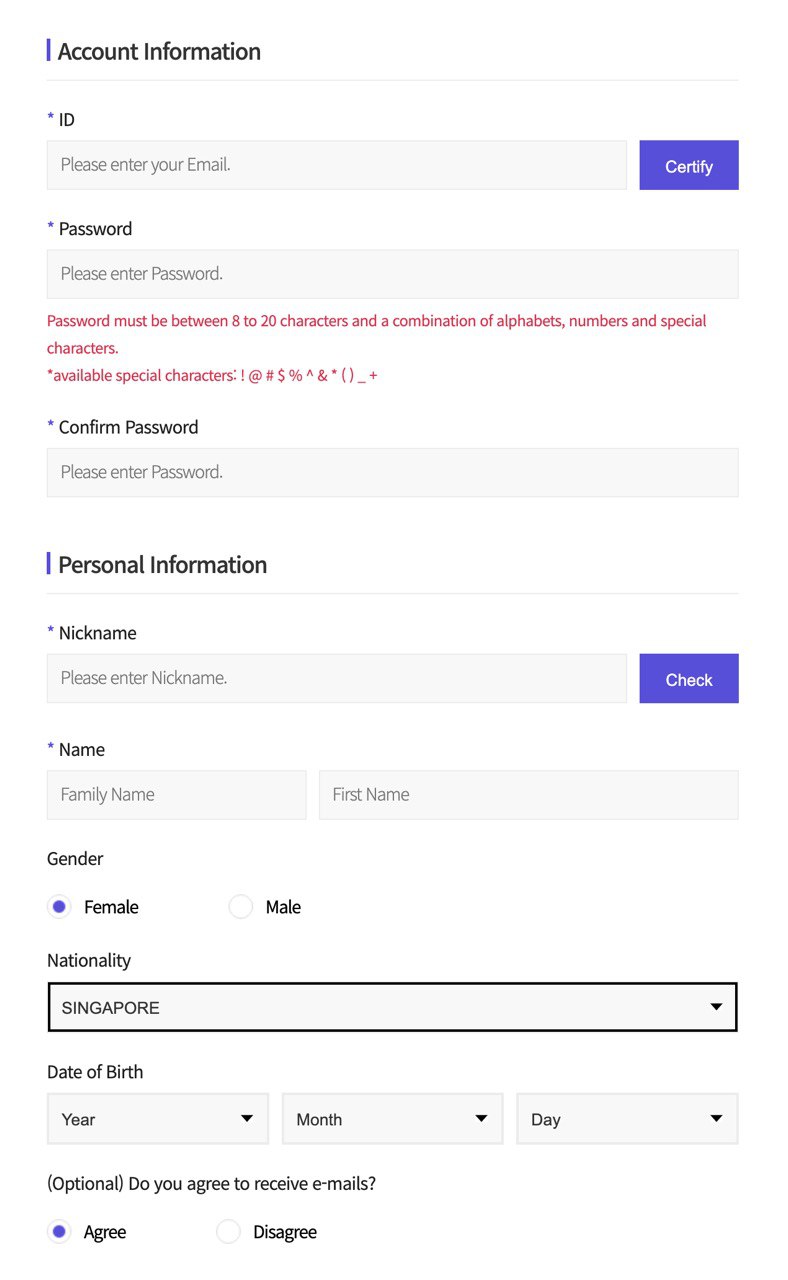This screenshot has width=788, height=1280.
Task: Click the Day dropdown arrow icon
Action: (716, 1119)
